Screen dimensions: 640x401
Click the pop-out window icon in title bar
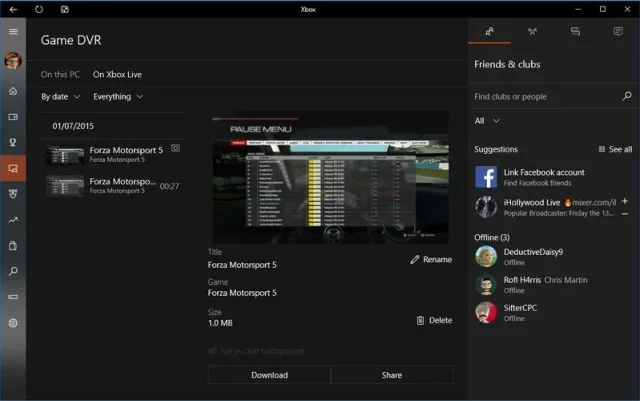[x=64, y=9]
